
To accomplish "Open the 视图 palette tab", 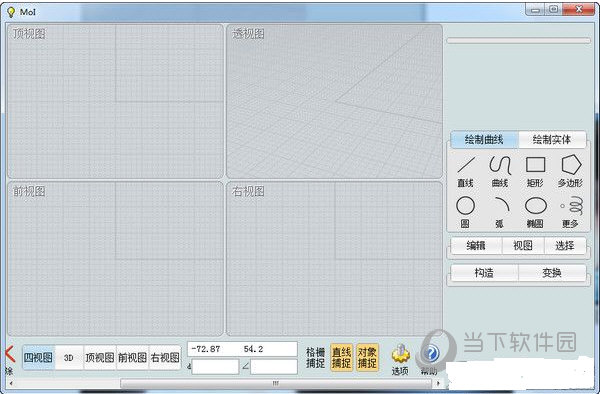I will point(523,246).
